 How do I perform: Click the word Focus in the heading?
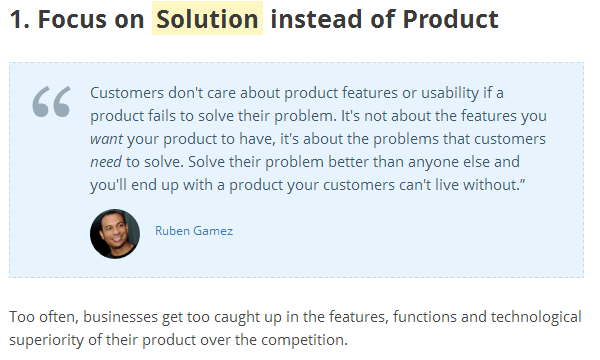[x=72, y=19]
